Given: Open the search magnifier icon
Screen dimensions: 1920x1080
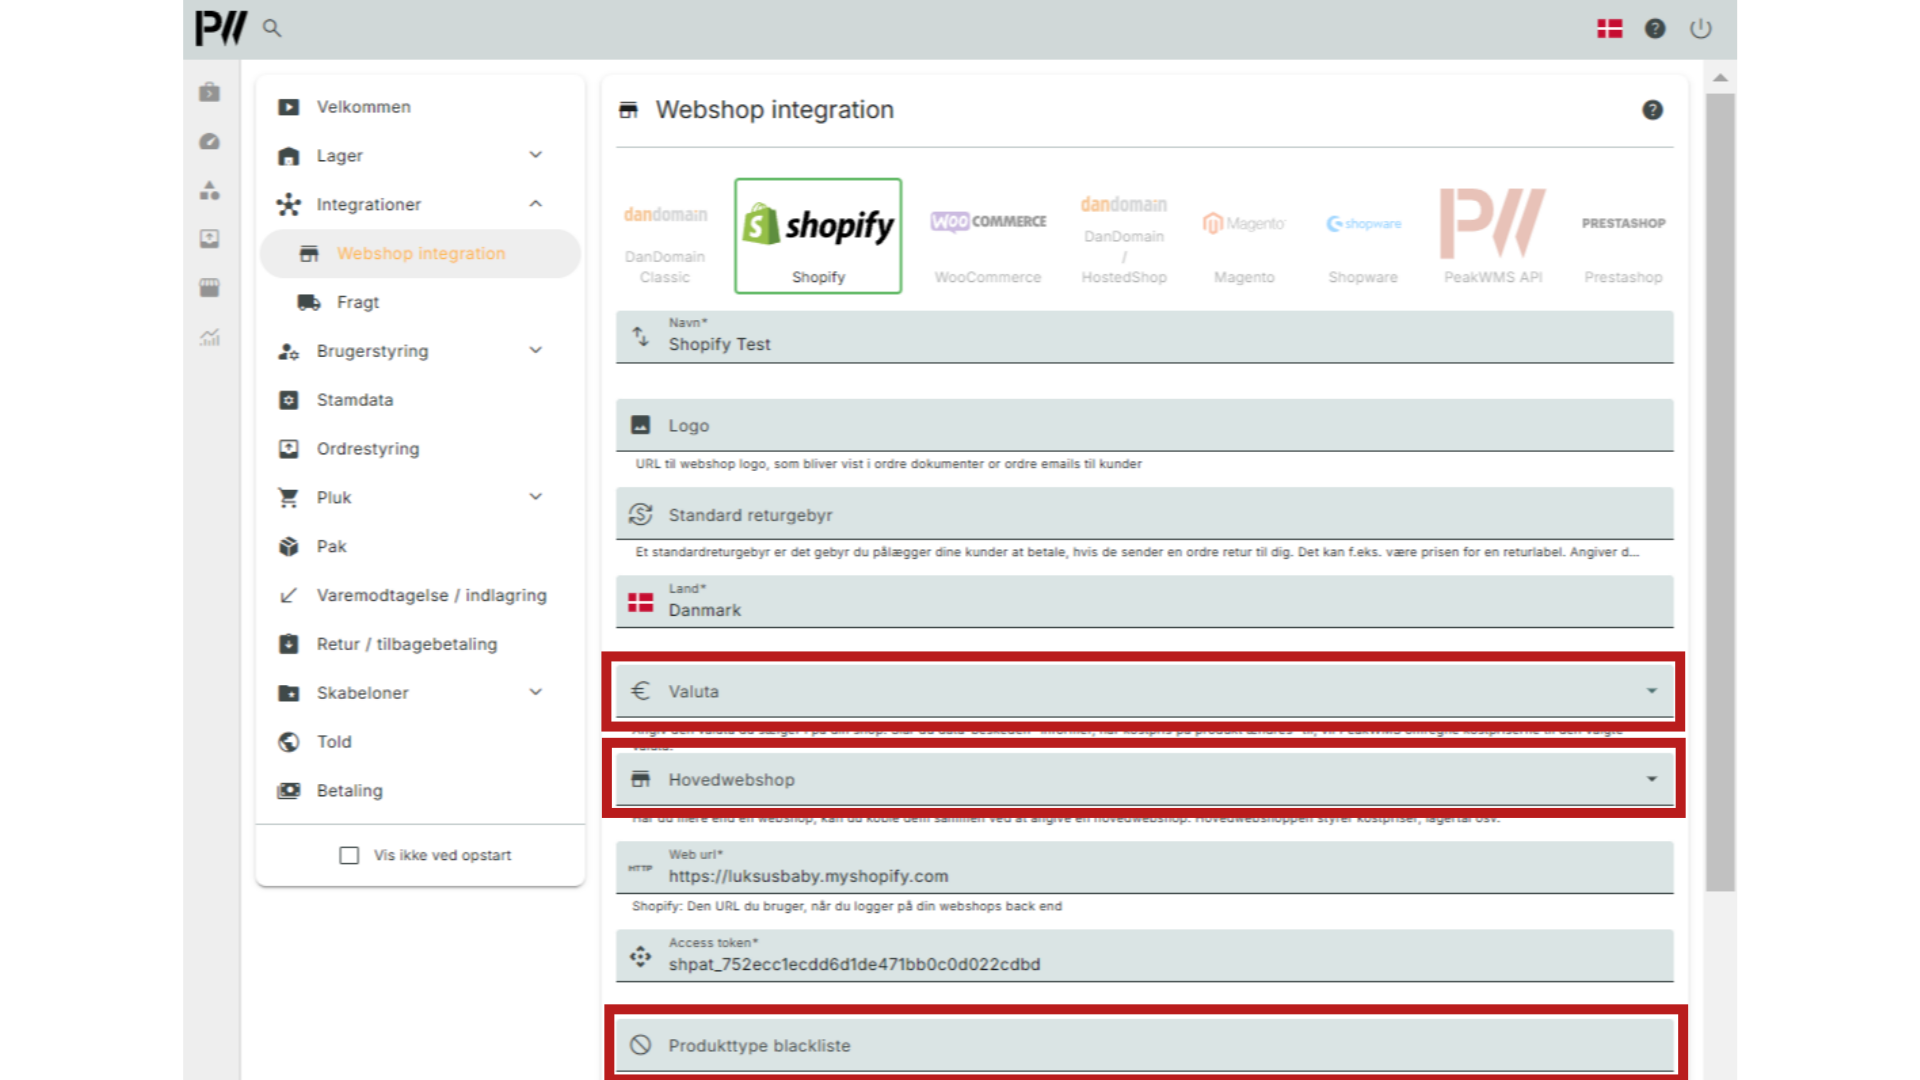Looking at the screenshot, I should [272, 28].
